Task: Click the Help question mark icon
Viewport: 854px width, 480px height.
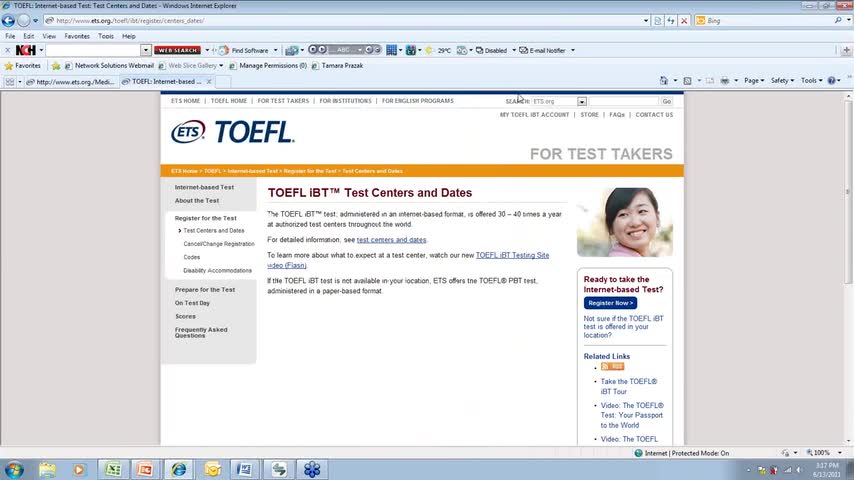Action: 832,81
